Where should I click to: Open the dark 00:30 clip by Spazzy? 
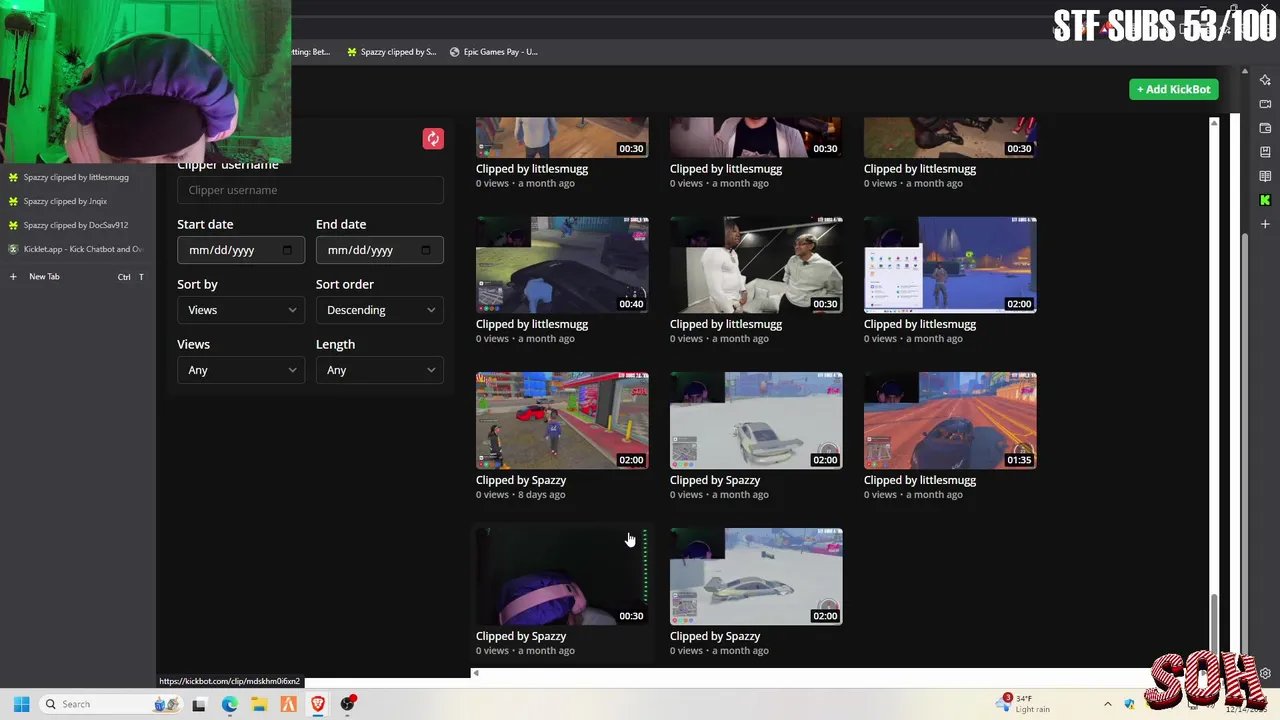pyautogui.click(x=562, y=577)
